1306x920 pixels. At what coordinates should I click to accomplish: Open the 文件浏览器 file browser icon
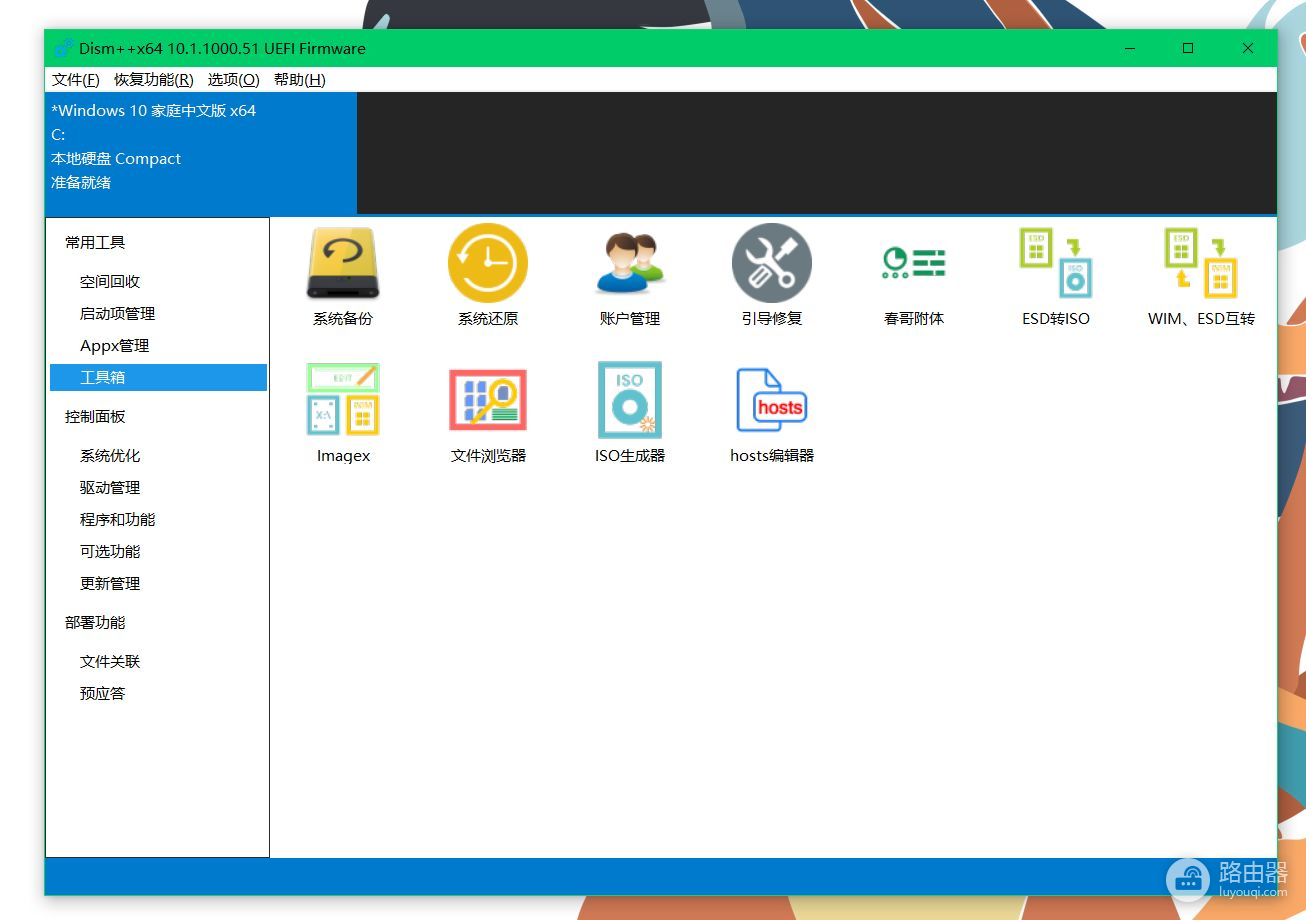[488, 400]
